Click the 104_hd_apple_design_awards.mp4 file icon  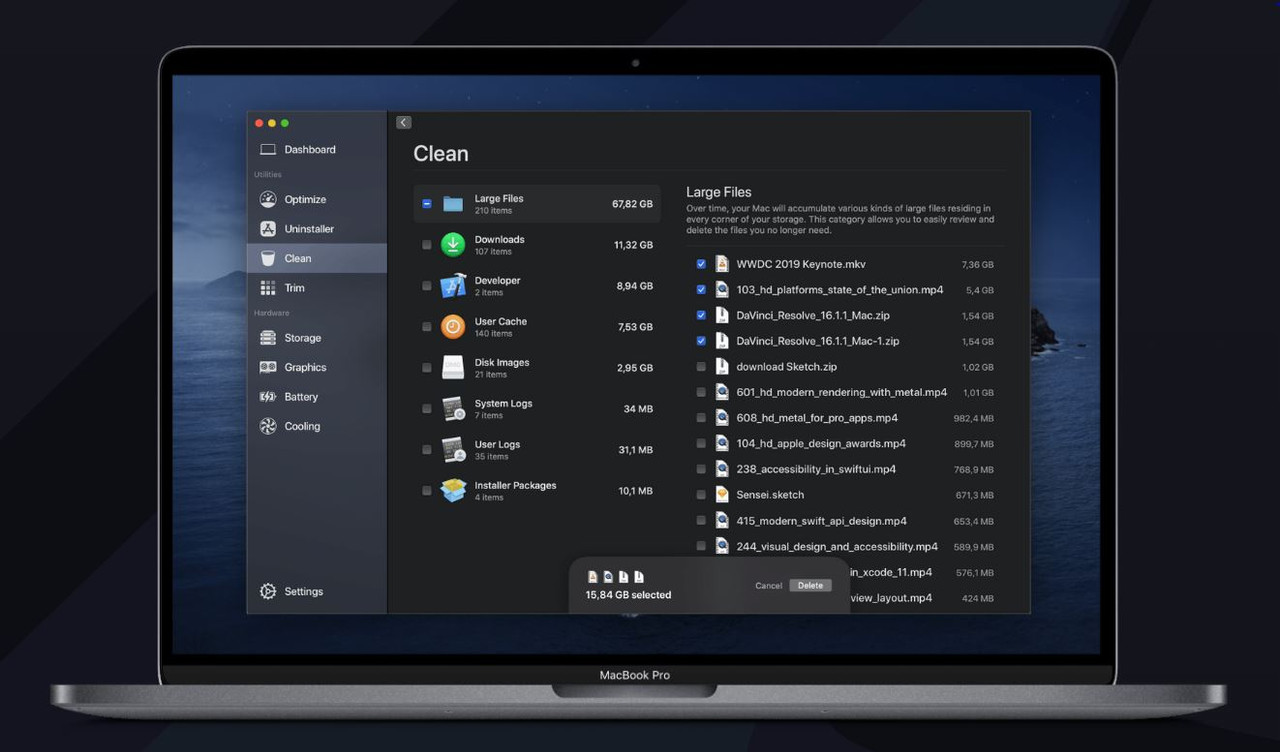(722, 443)
